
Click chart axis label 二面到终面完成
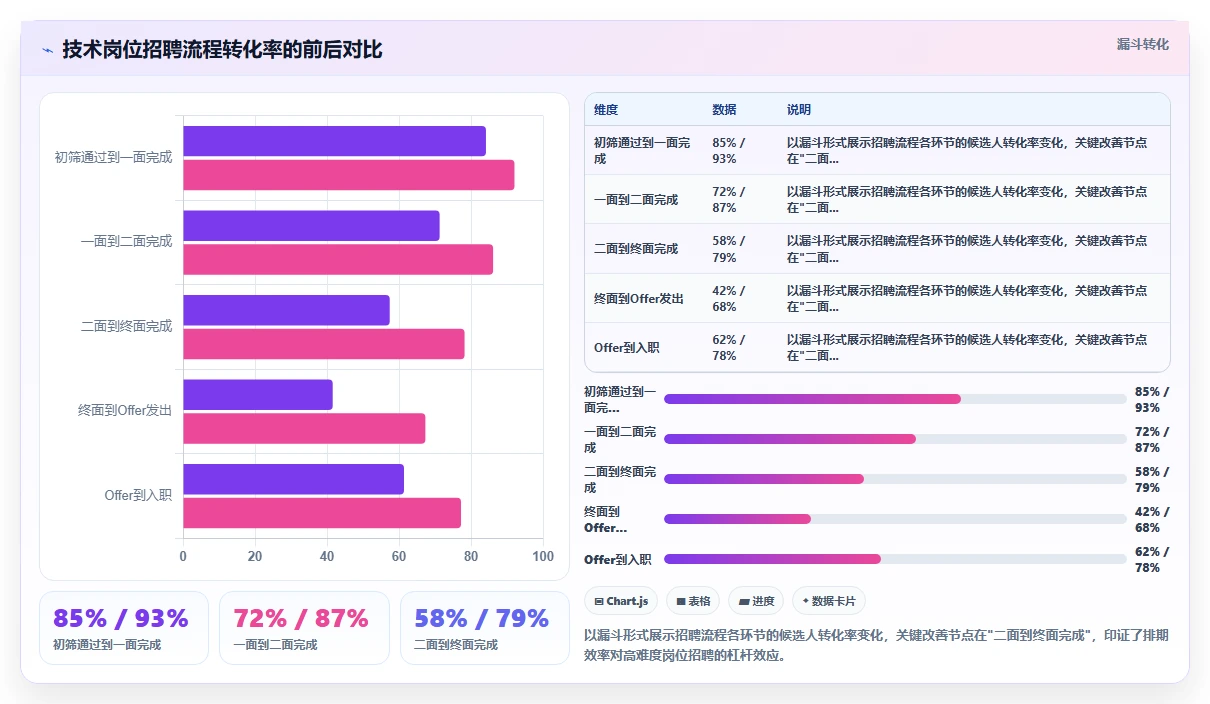tap(126, 326)
